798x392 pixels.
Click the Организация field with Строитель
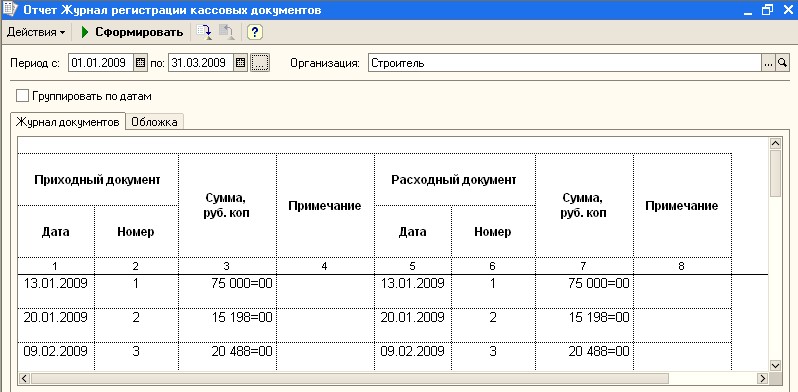tap(565, 63)
